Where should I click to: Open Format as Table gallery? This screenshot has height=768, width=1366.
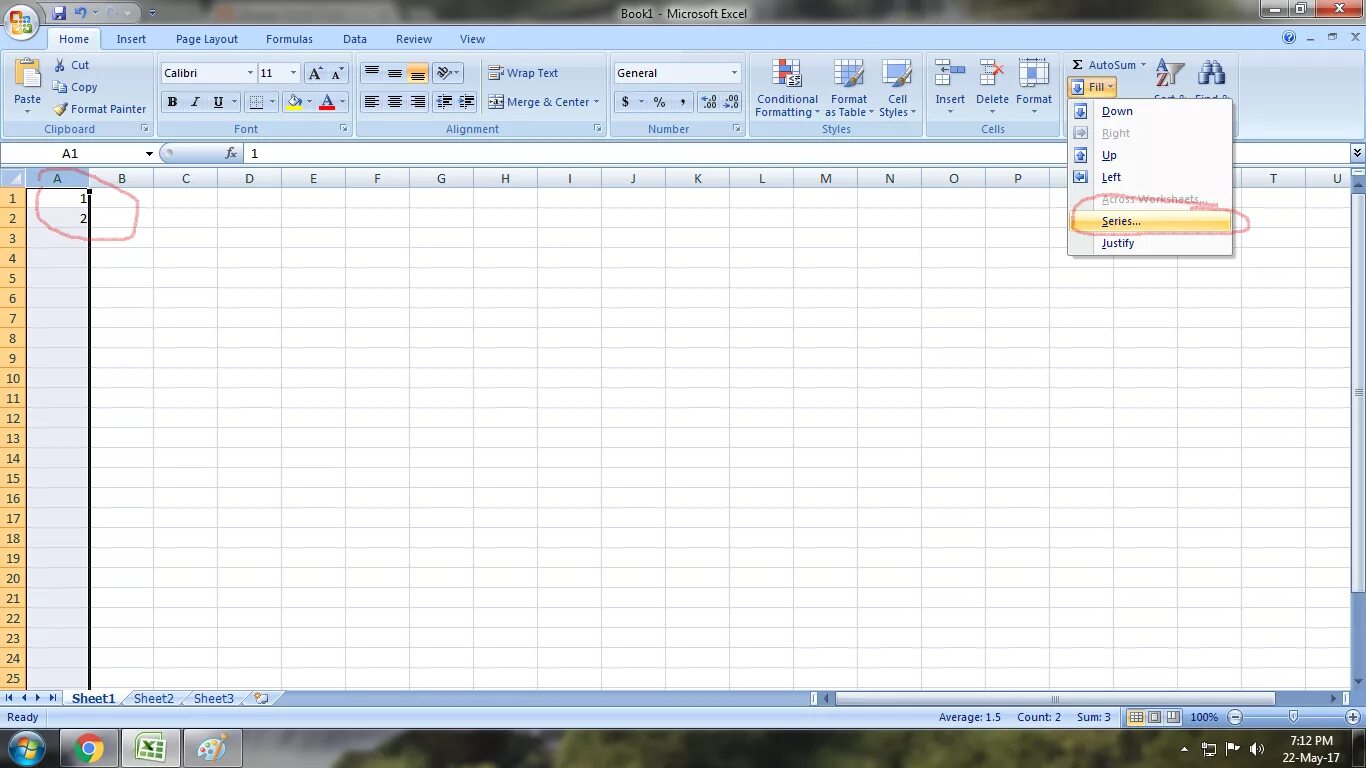pos(848,88)
